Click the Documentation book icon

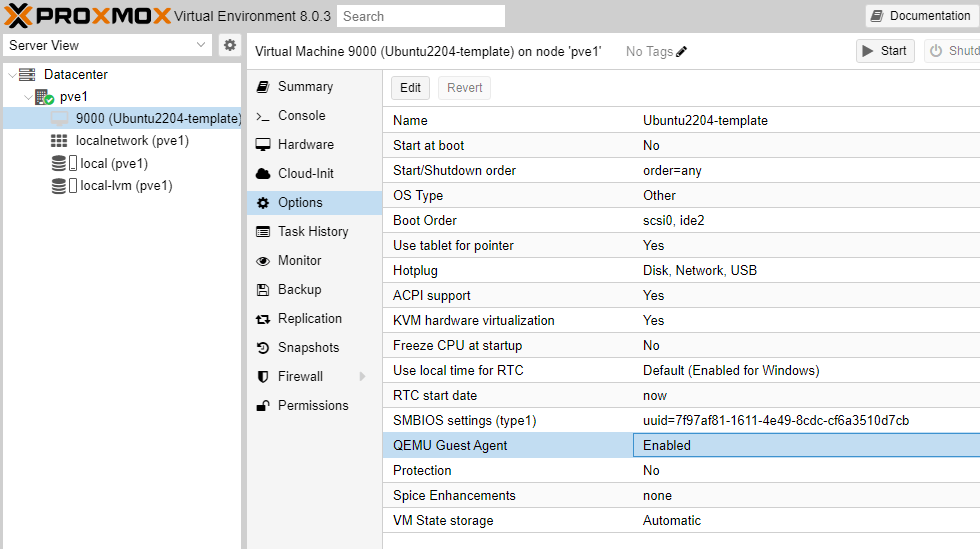[x=877, y=16]
